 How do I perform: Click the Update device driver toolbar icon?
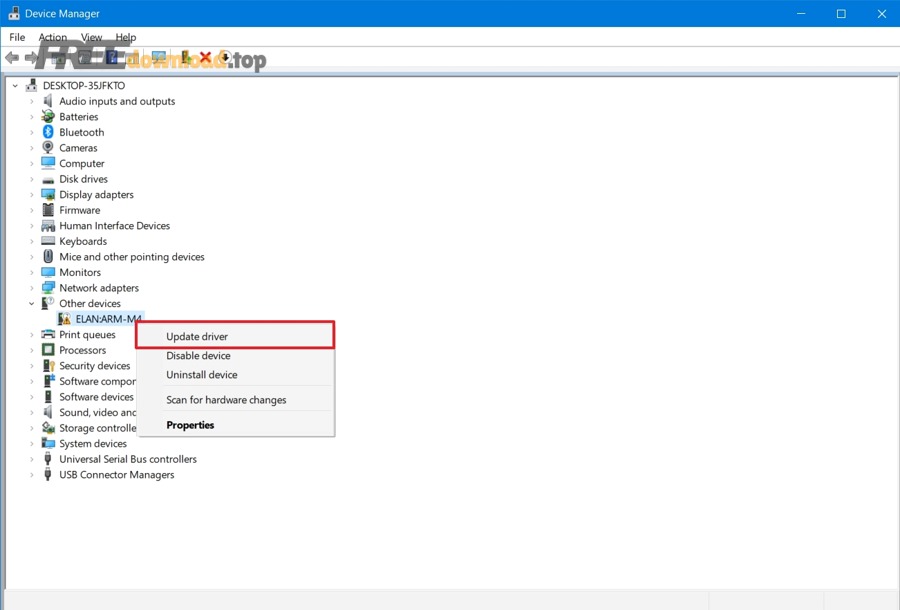click(185, 57)
